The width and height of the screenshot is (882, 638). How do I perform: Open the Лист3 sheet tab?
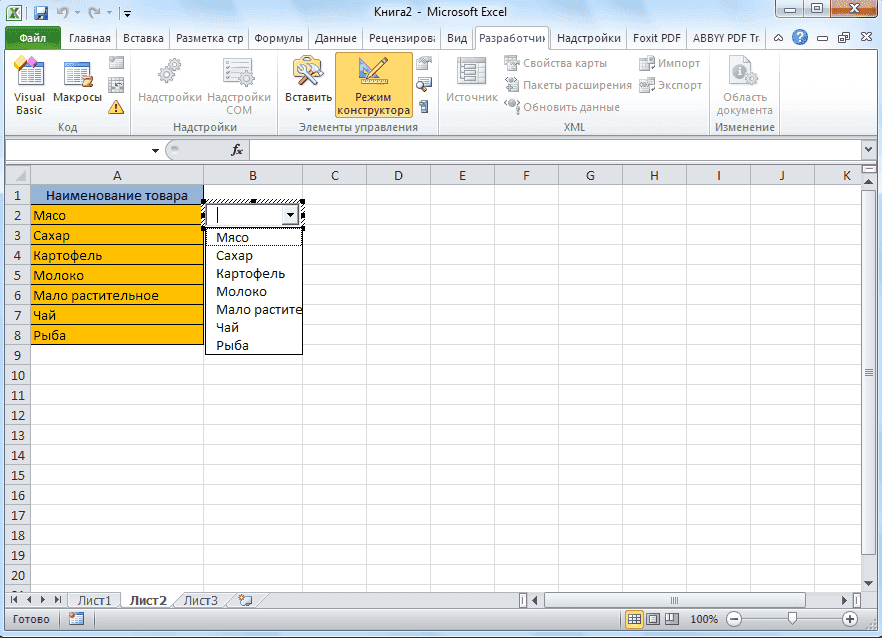click(199, 600)
